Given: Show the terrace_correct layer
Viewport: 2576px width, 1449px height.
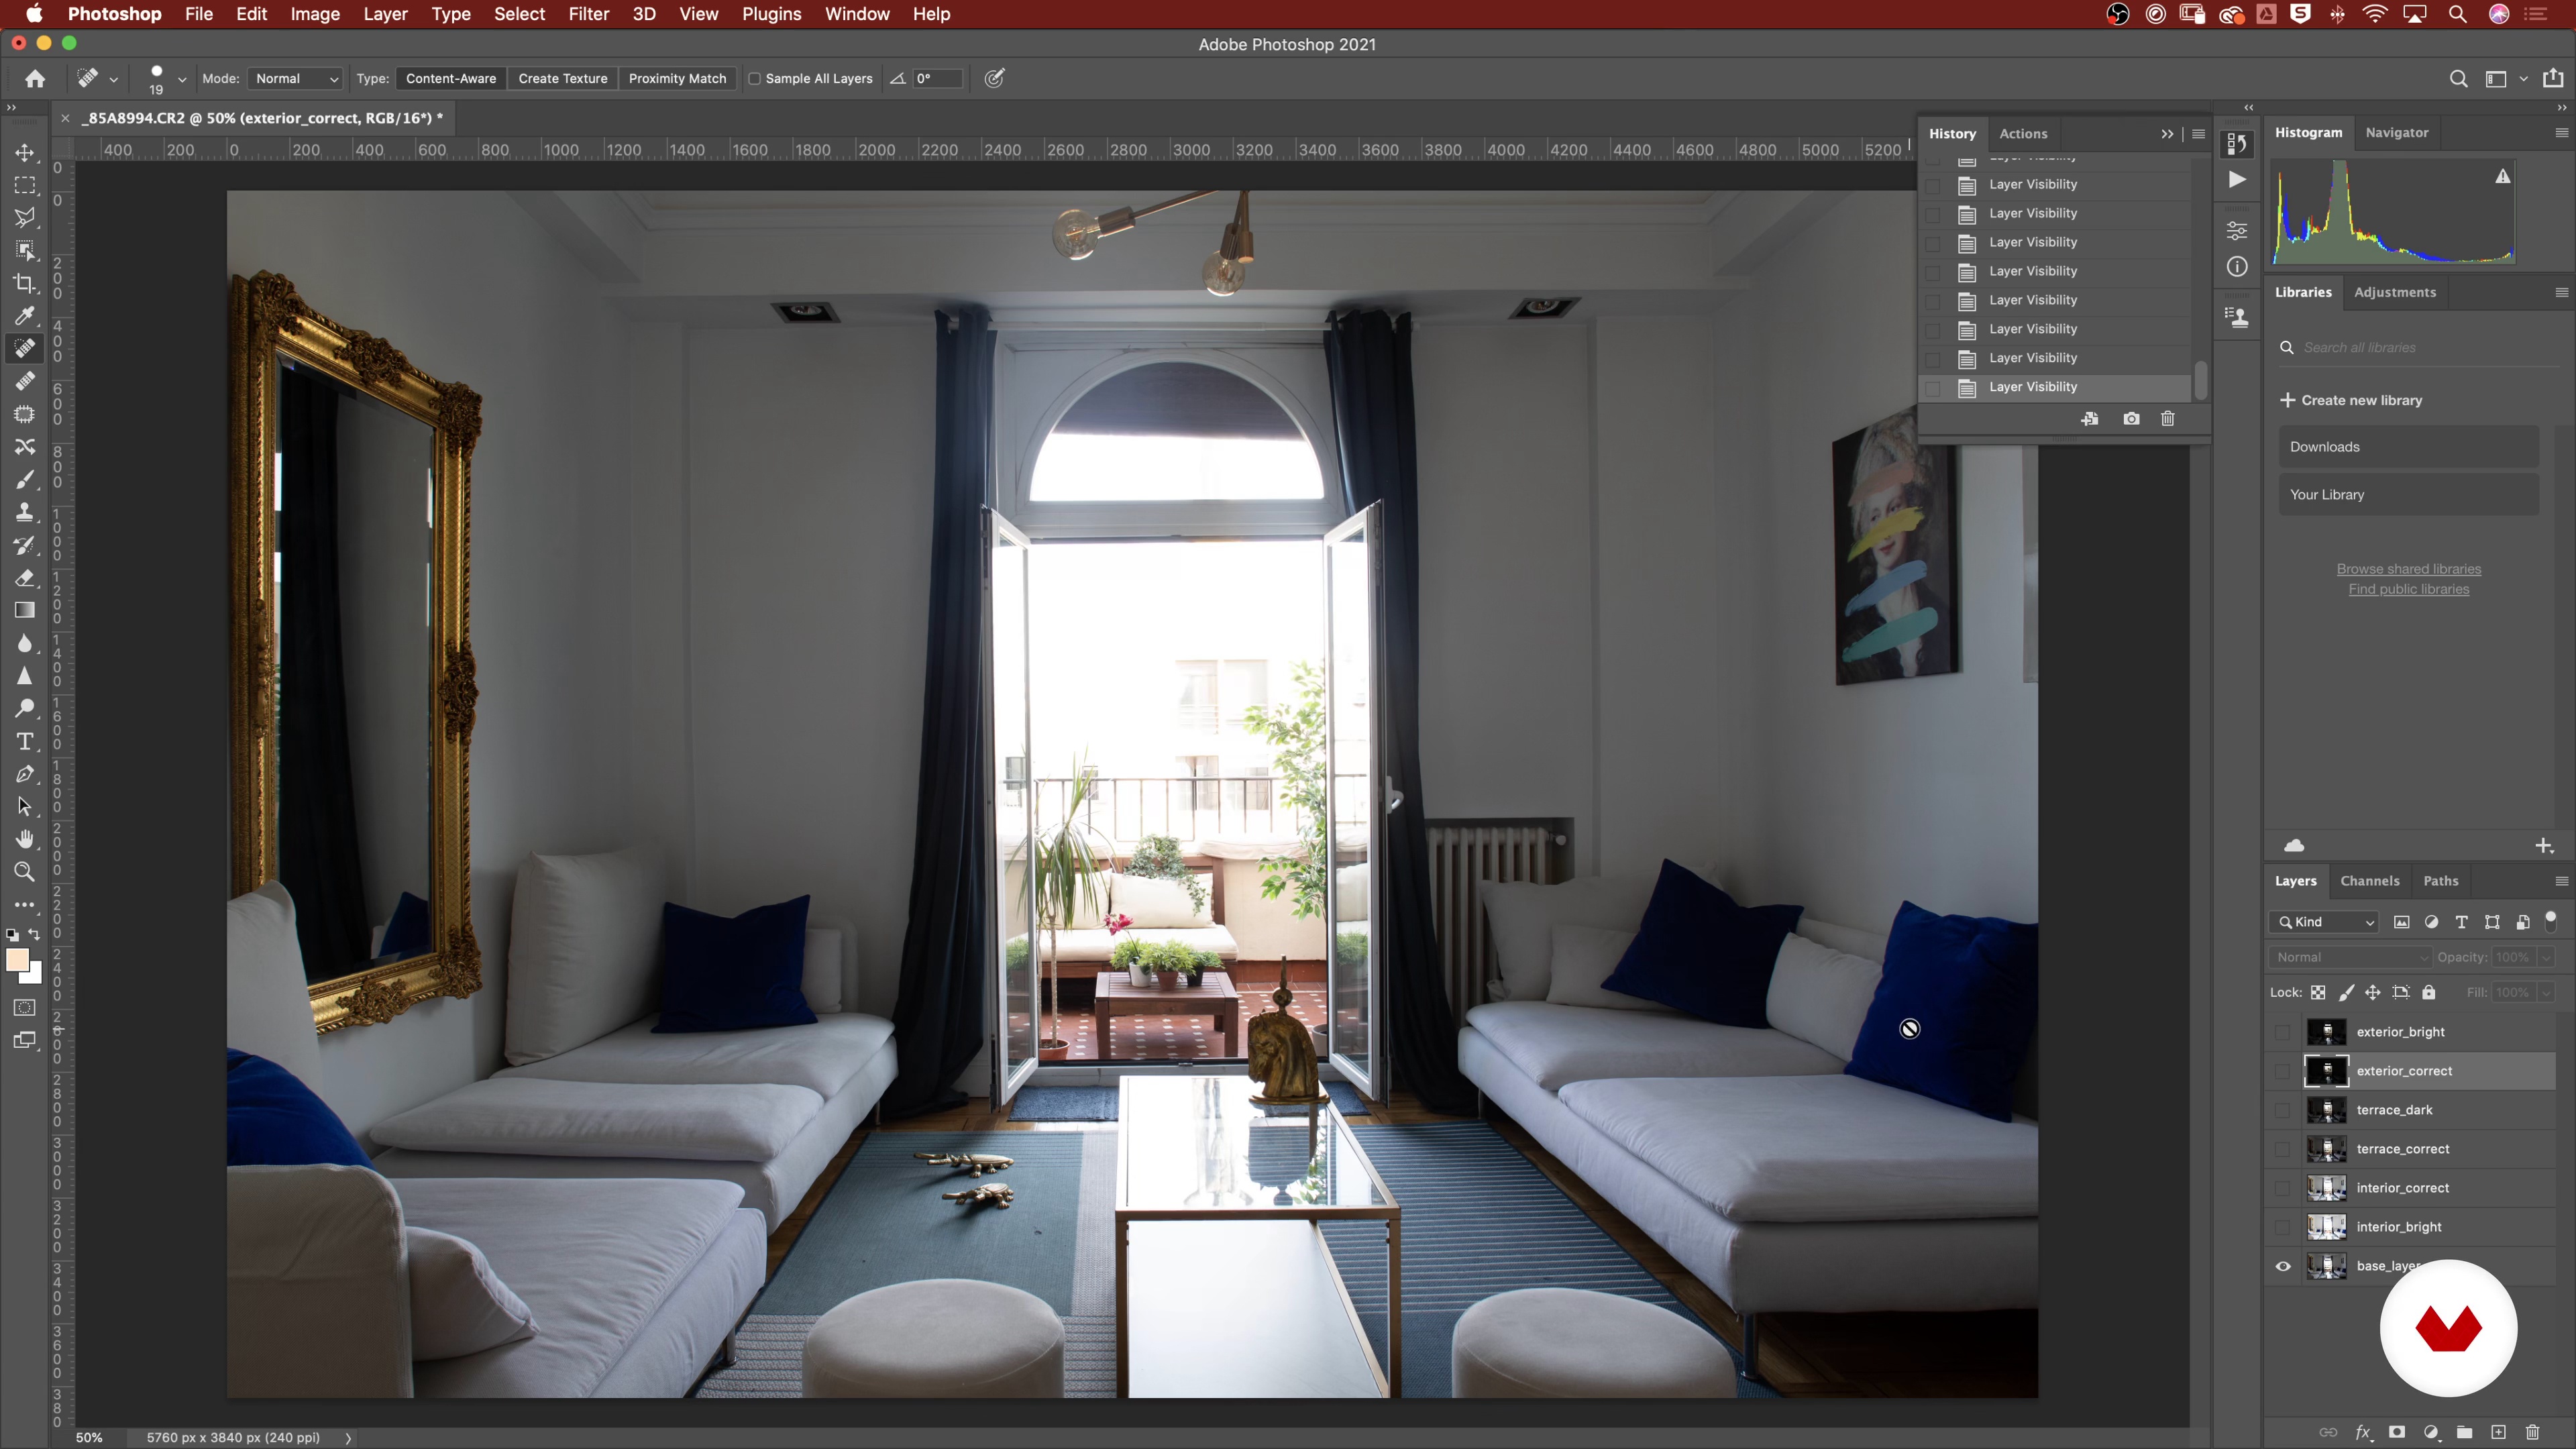Looking at the screenshot, I should (x=2283, y=1149).
